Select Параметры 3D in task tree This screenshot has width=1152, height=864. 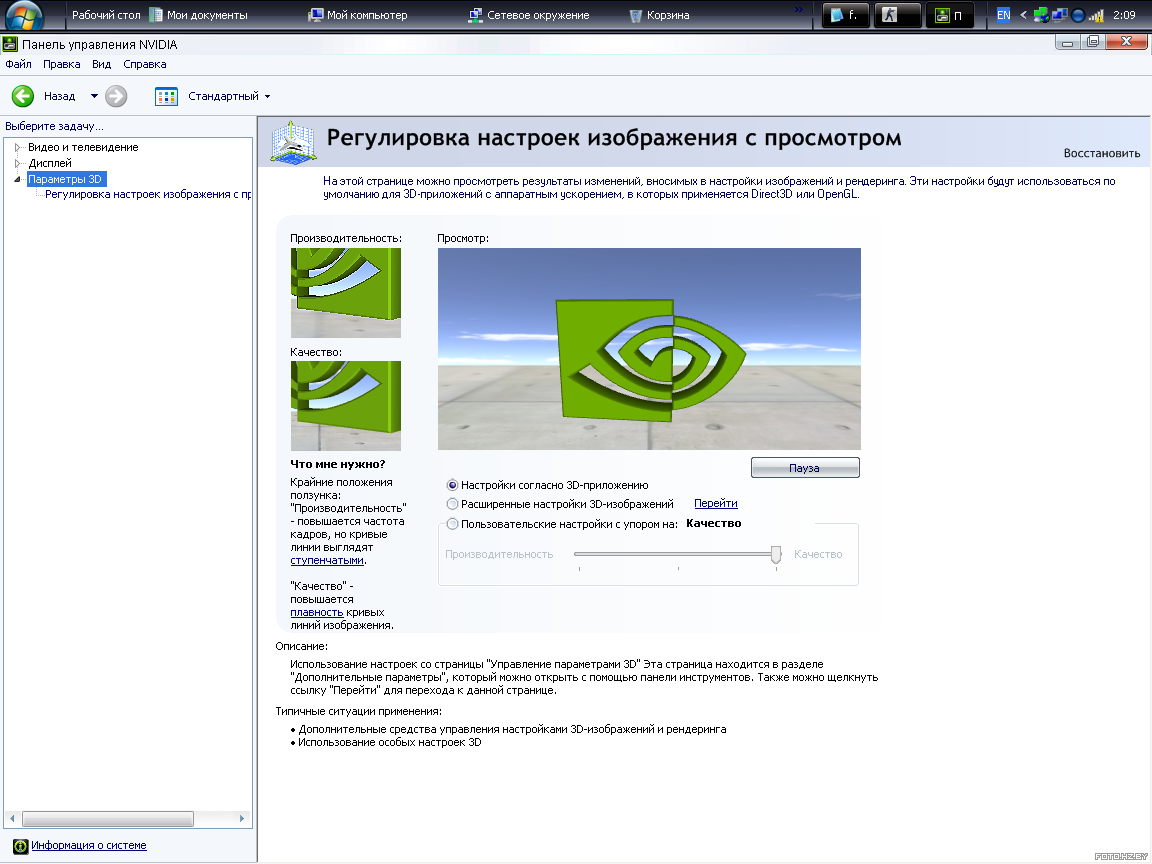pyautogui.click(x=66, y=179)
